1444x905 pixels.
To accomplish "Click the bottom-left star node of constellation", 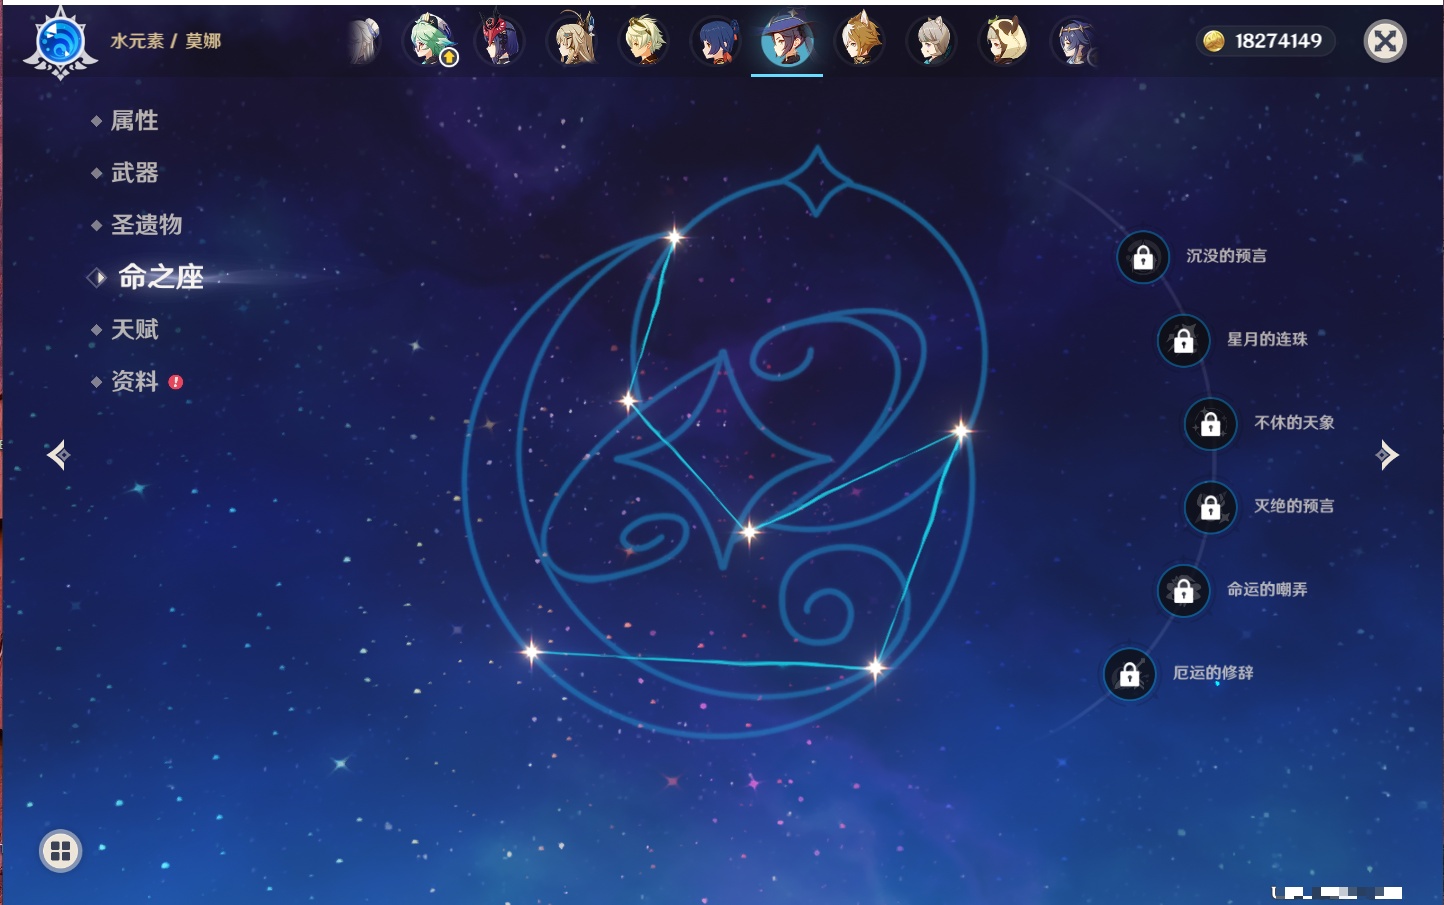I will click(531, 652).
